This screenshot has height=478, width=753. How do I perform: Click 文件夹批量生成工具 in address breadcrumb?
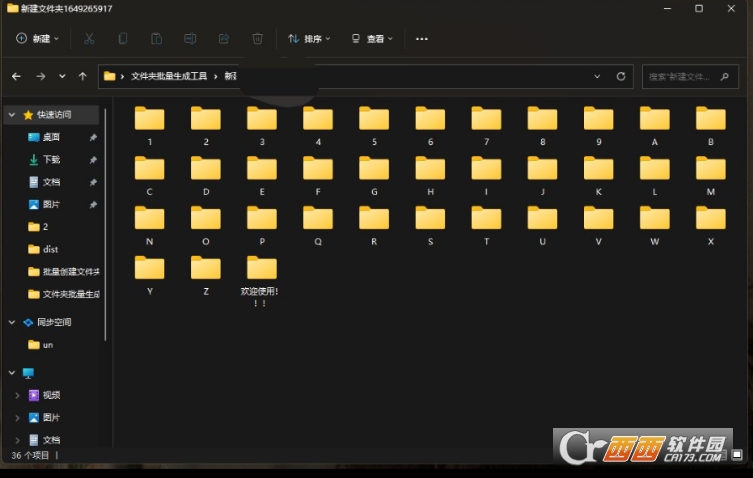coord(168,76)
